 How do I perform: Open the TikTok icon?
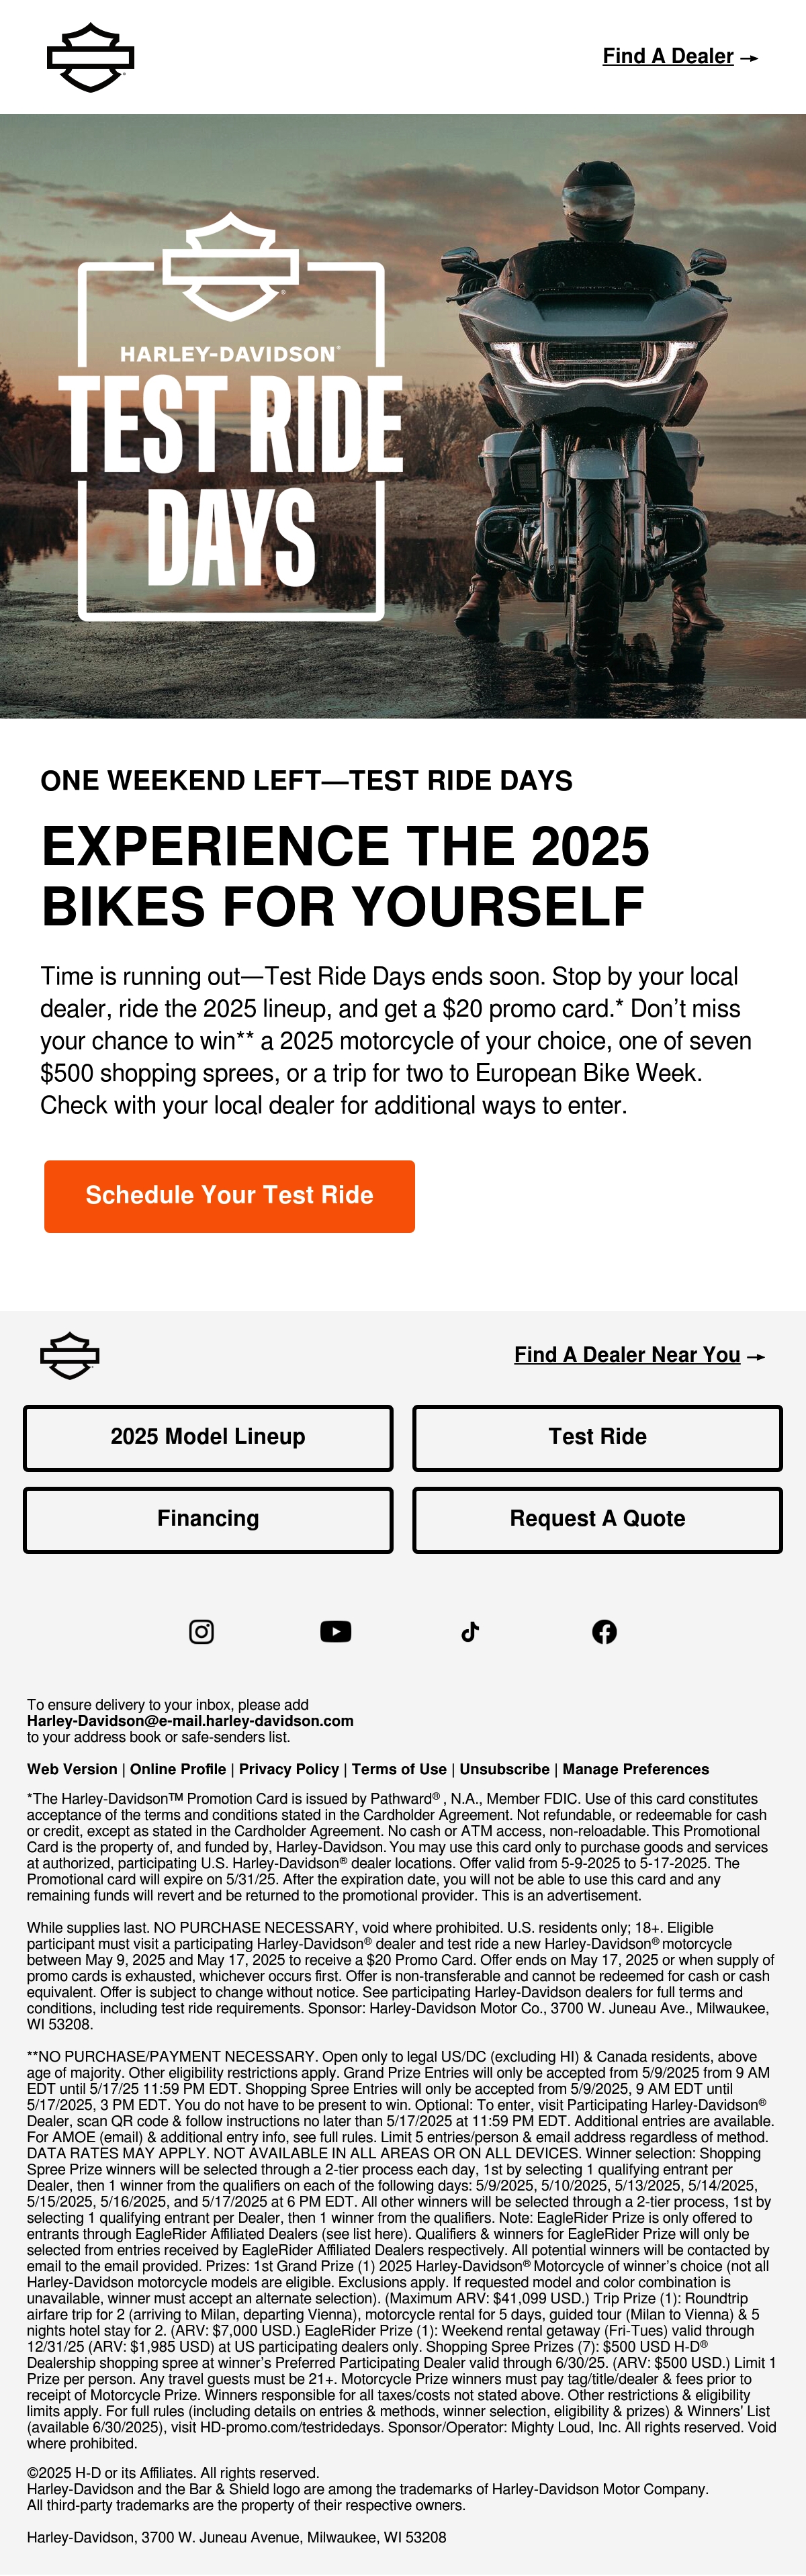[x=470, y=1631]
